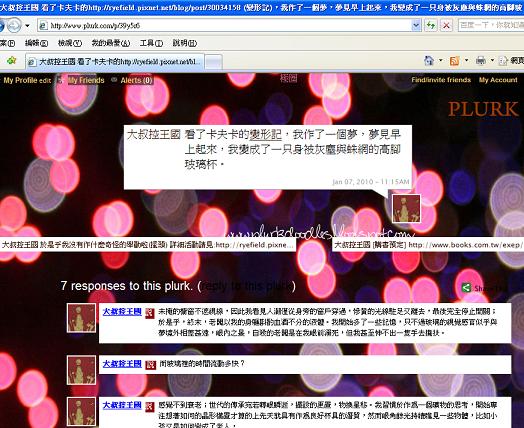The height and width of the screenshot is (428, 524).
Task: Open the navigation history dropdown arrow
Action: 27,26
